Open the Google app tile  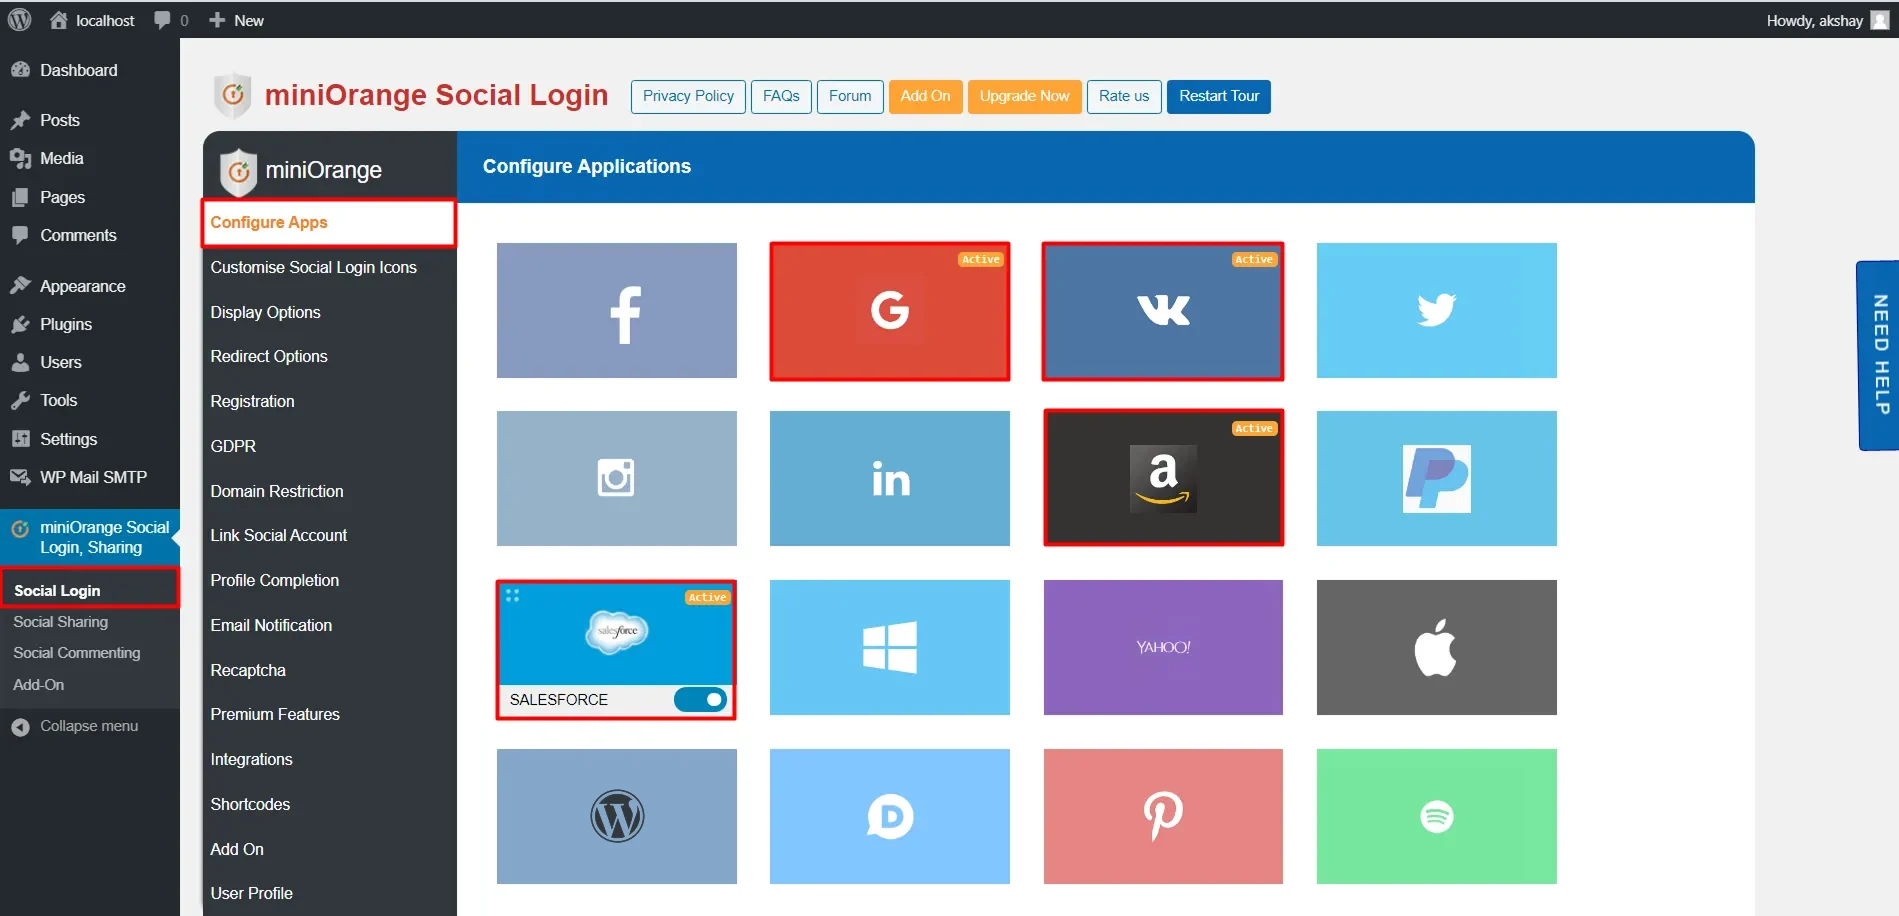click(x=890, y=311)
